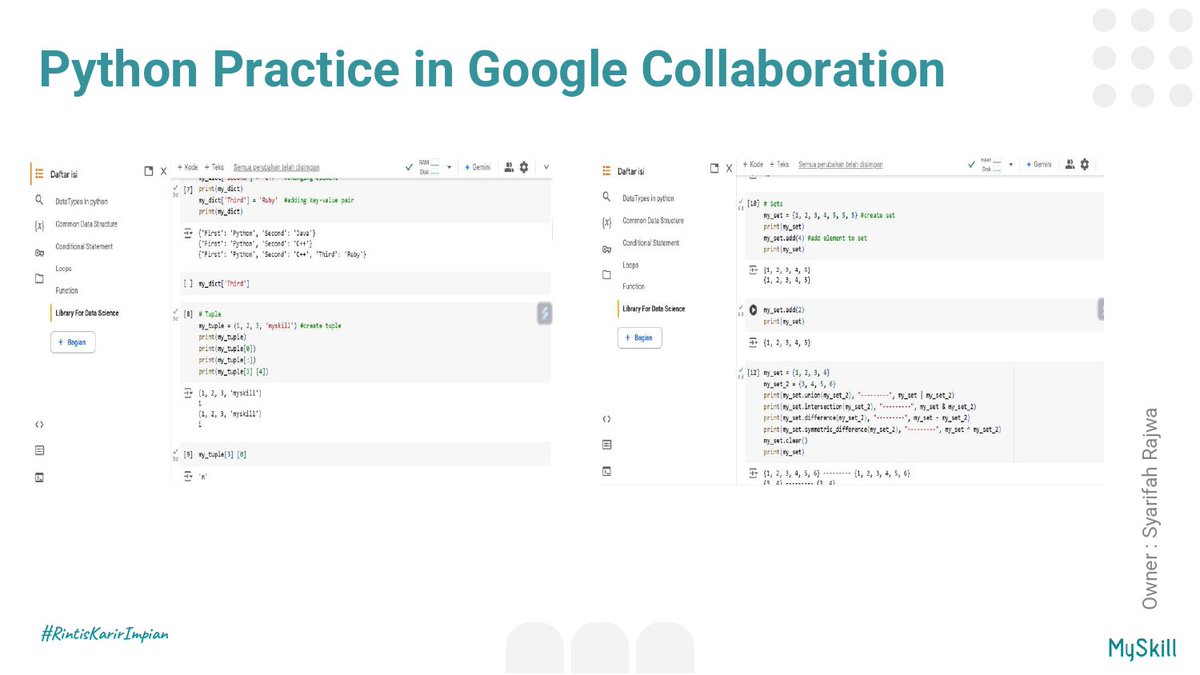Click floating Colab AI icon beside Tuple cell

(x=544, y=313)
